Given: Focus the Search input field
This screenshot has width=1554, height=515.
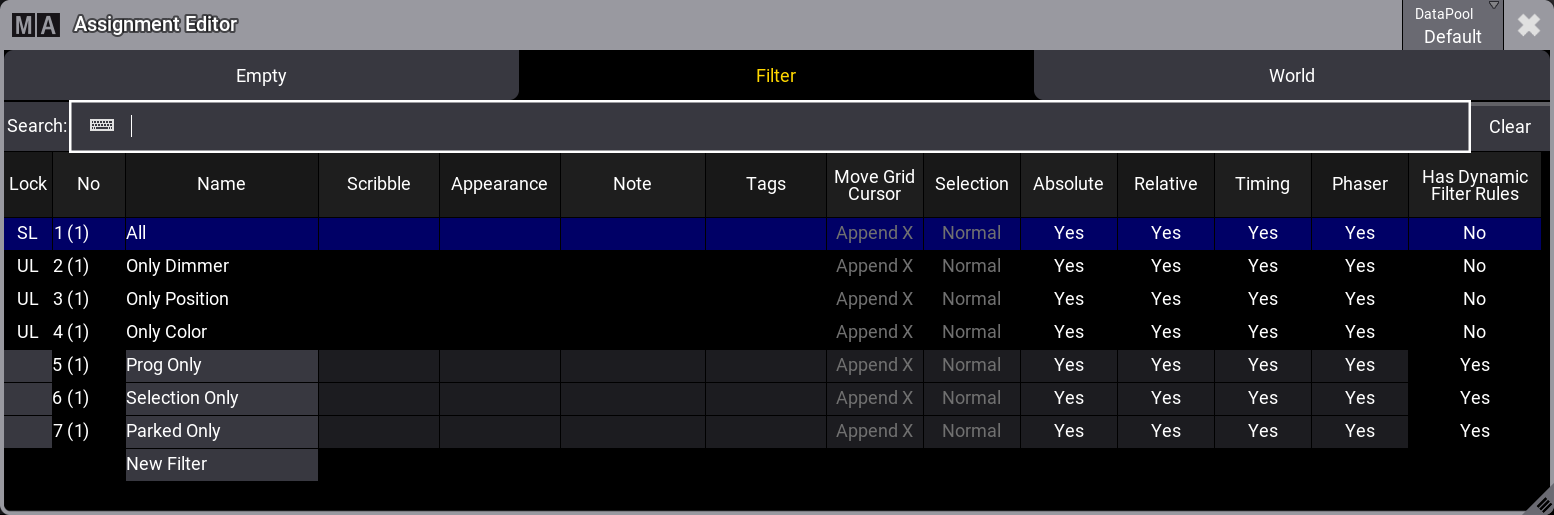Looking at the screenshot, I should 790,127.
